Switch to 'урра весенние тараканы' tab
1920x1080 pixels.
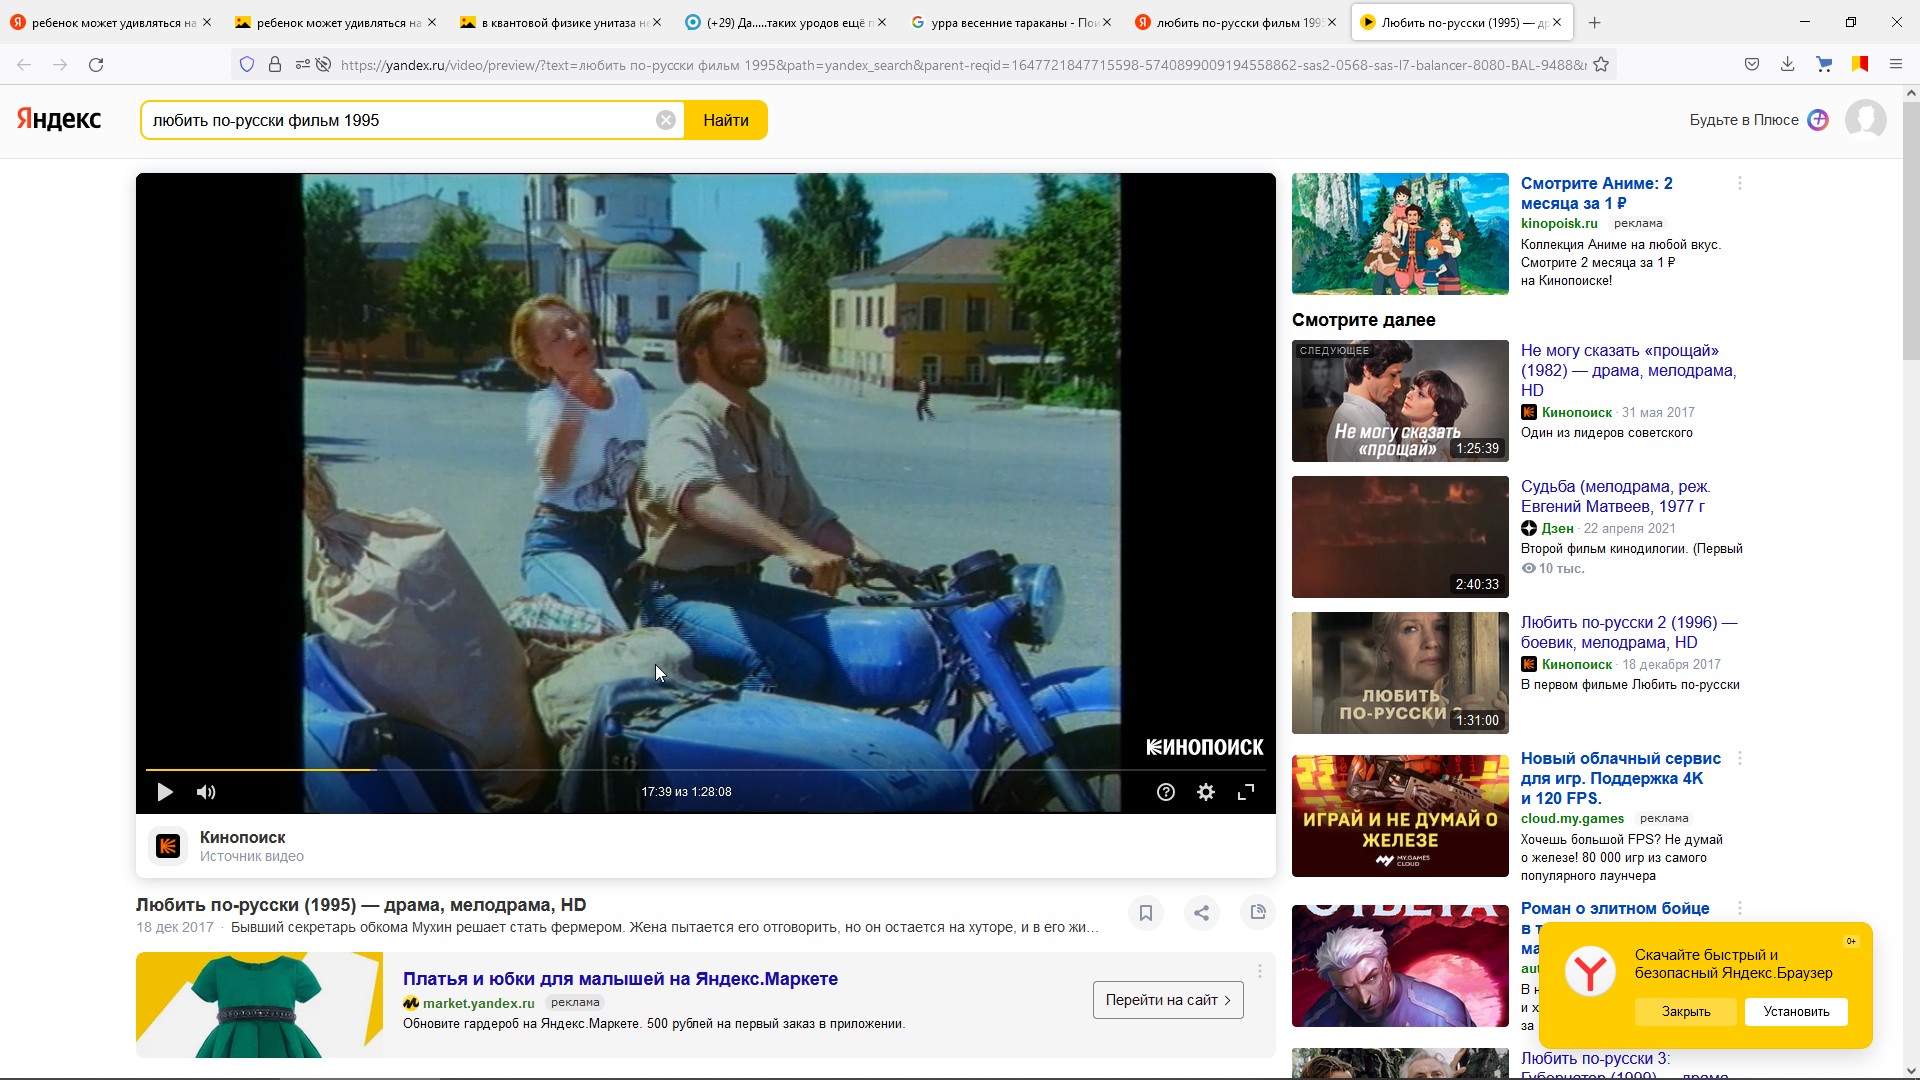click(1010, 22)
